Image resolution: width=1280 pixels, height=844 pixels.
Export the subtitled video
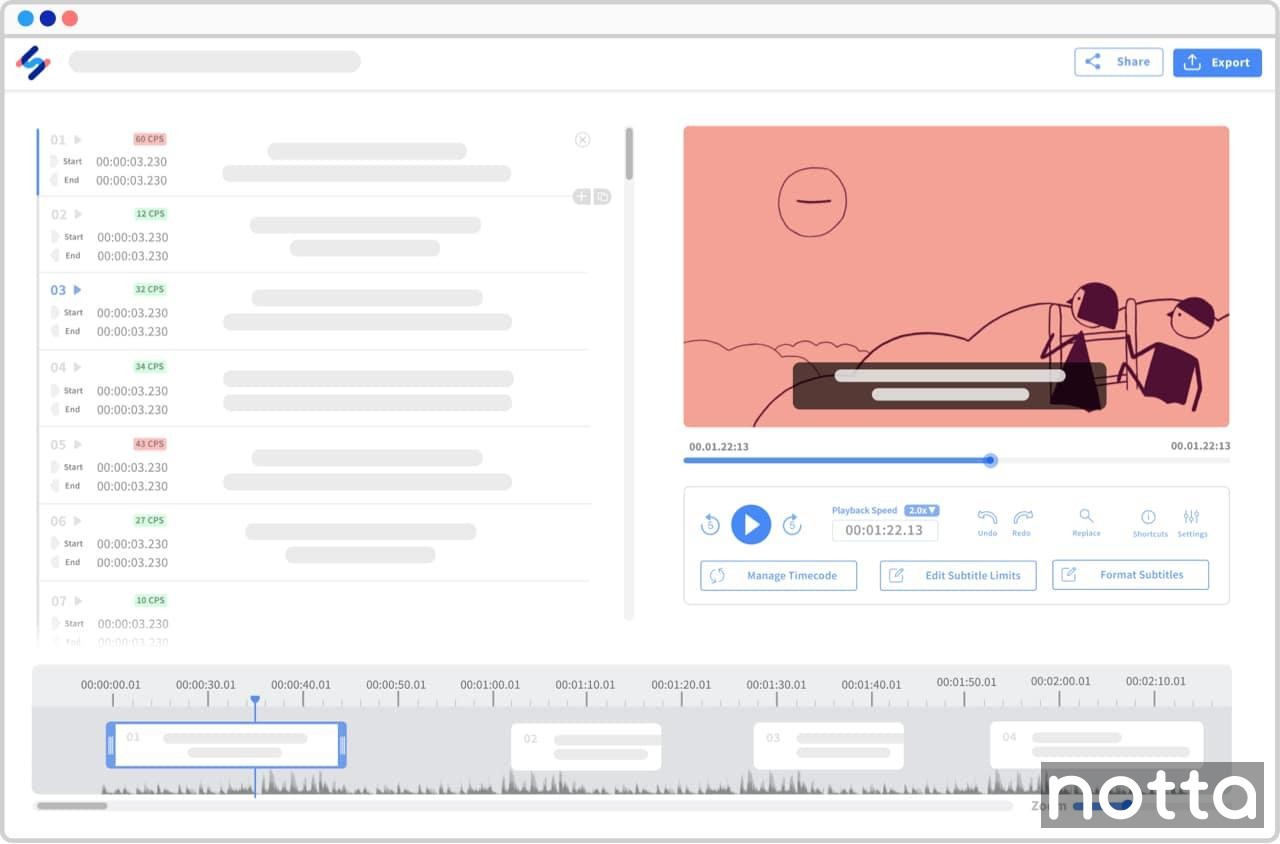[x=1217, y=62]
